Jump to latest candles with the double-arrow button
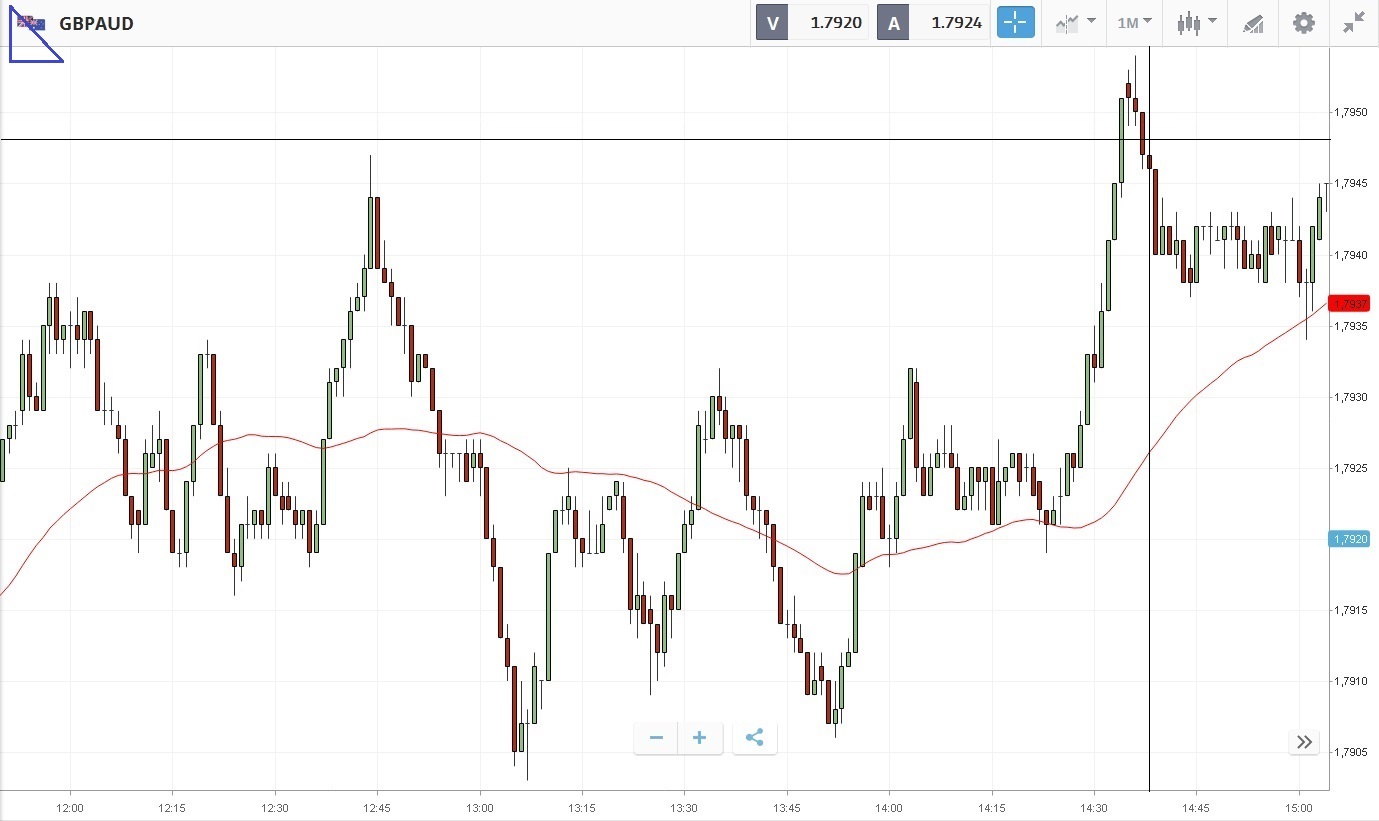This screenshot has height=821, width=1379. (x=1304, y=742)
